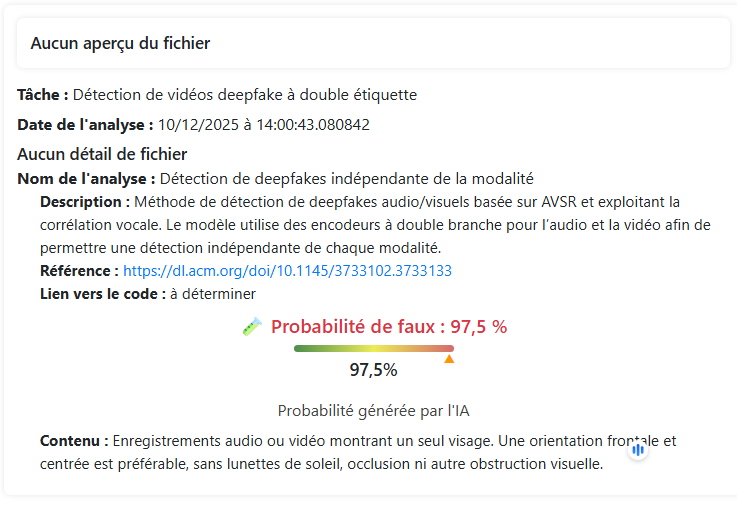Click the blue round sound-wave icon
Image resolution: width=737 pixels, height=514 pixels.
click(638, 450)
